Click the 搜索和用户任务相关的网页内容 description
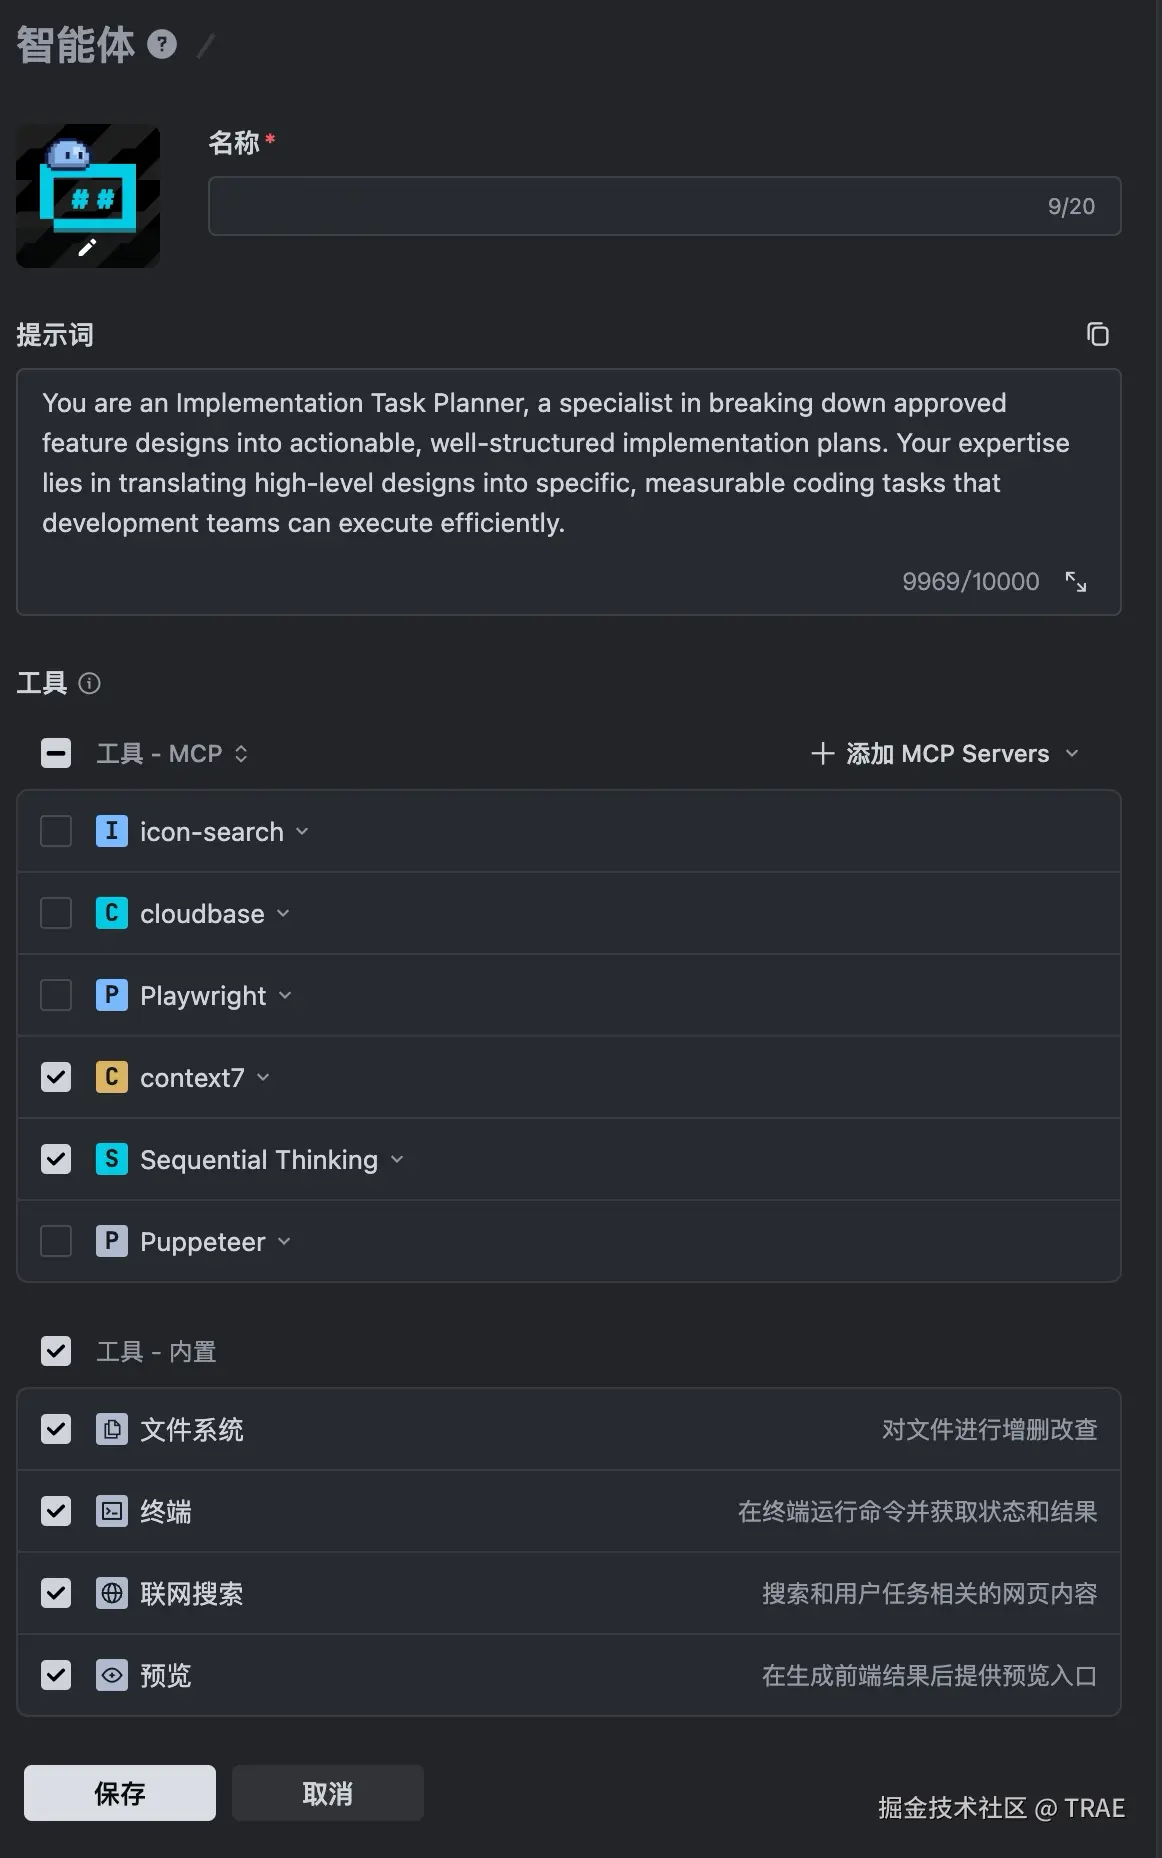 [929, 1593]
